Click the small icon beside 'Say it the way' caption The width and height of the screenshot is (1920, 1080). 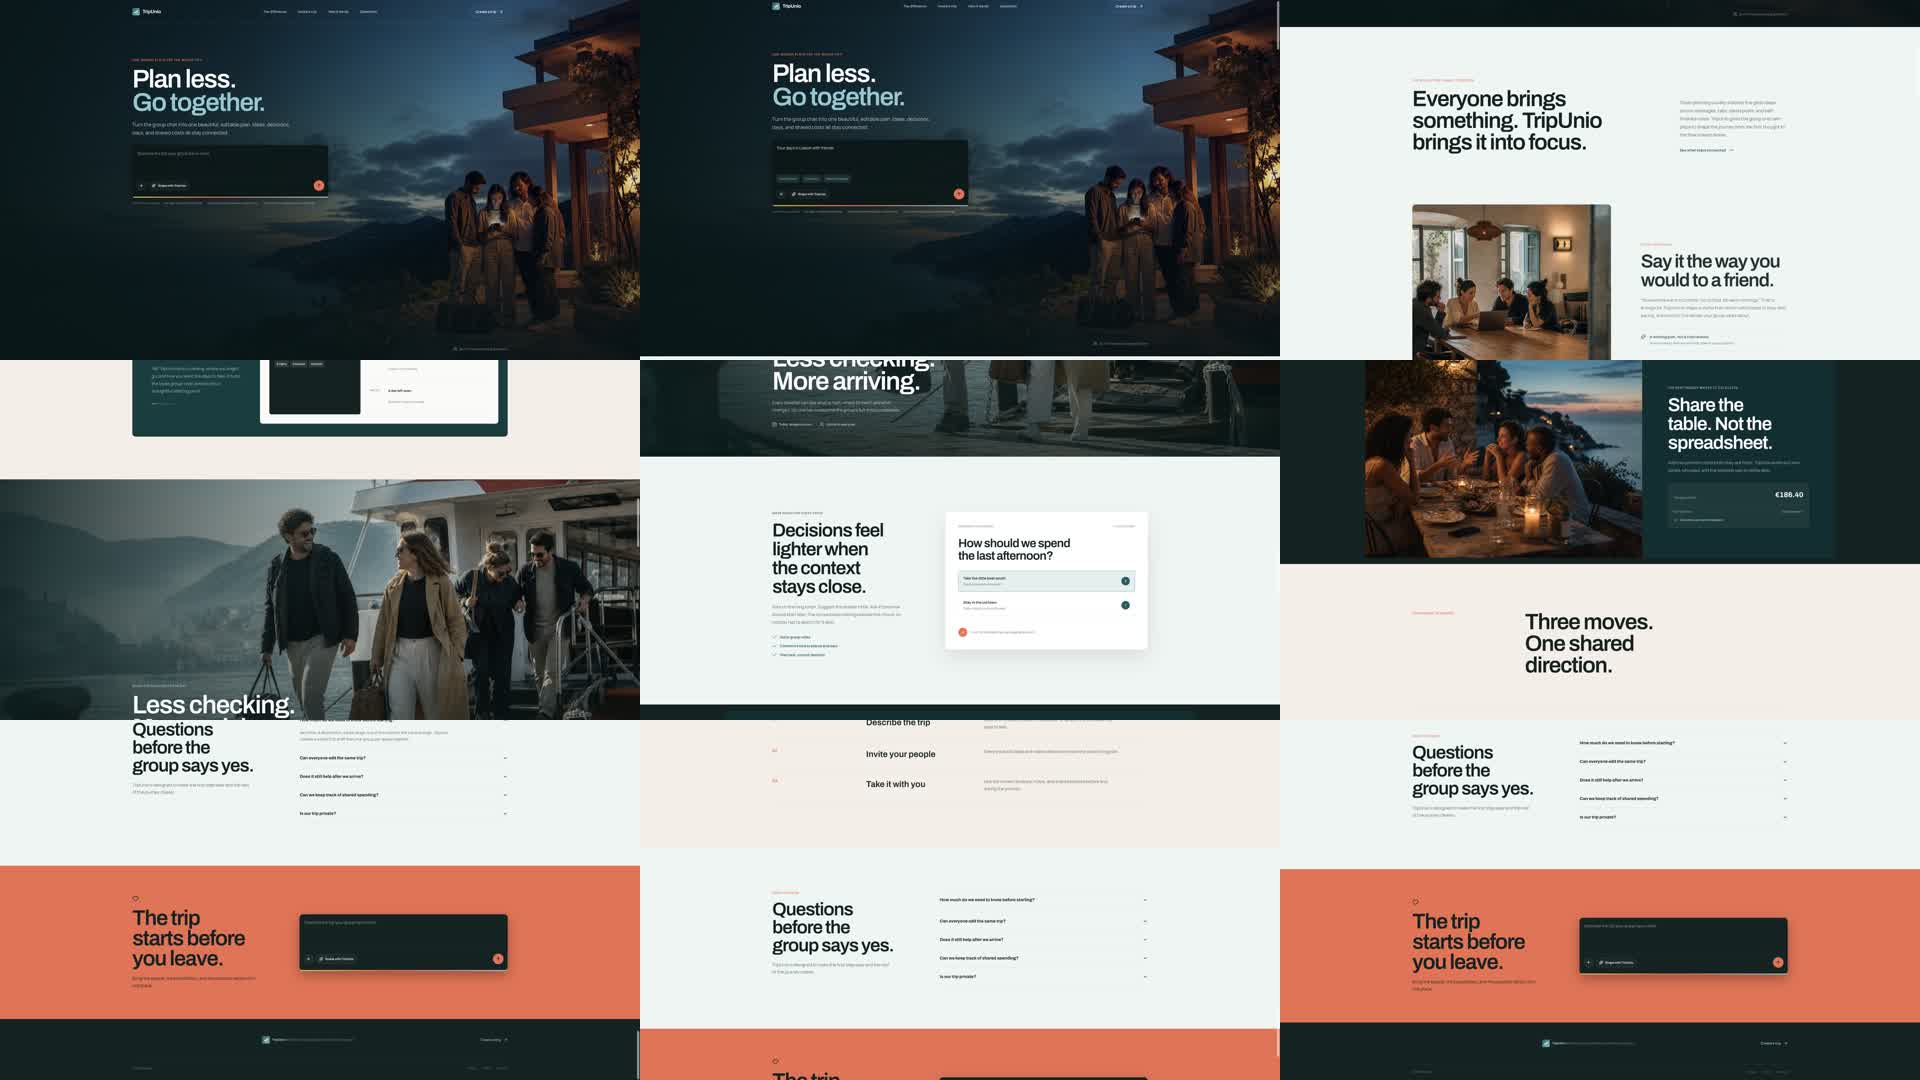(1643, 337)
